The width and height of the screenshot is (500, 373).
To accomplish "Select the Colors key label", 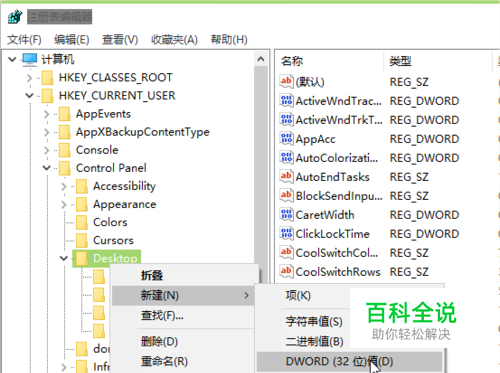I will pos(110,222).
